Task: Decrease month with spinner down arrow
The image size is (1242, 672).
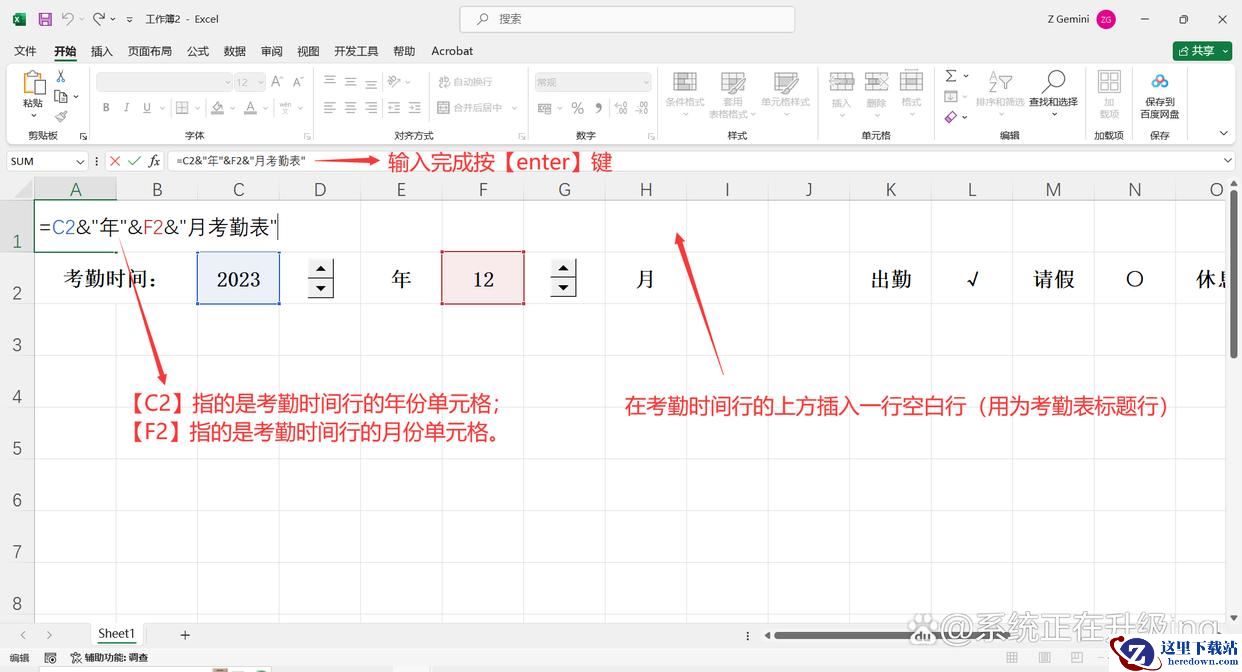Action: click(563, 288)
